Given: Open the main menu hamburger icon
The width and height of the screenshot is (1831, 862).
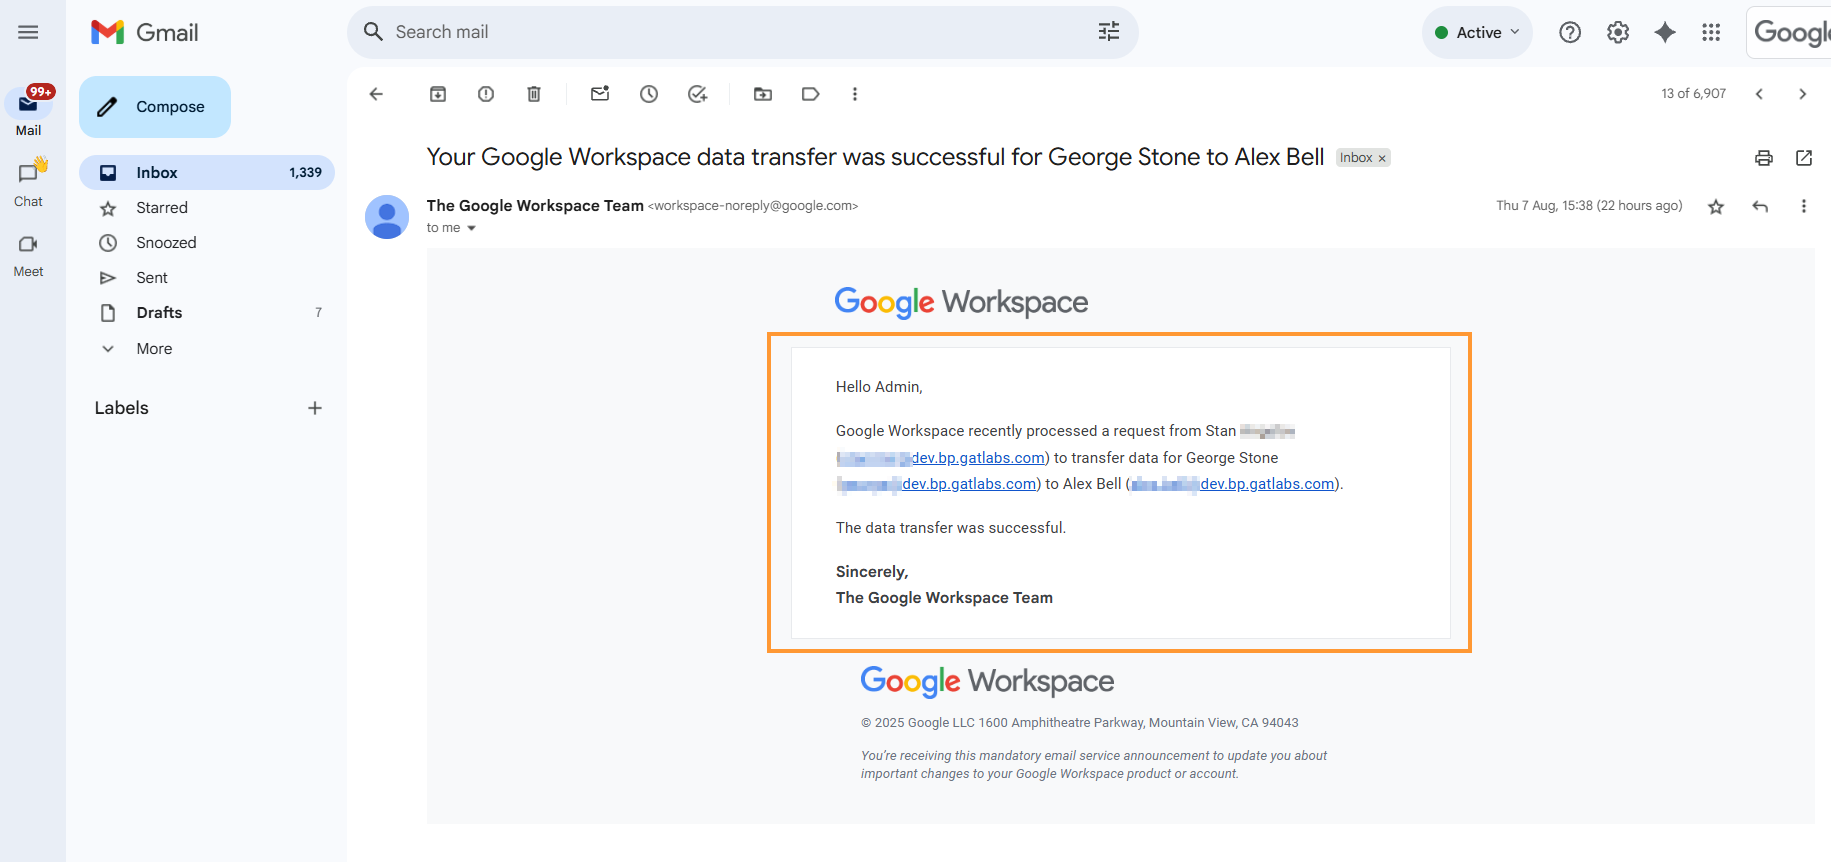Looking at the screenshot, I should pyautogui.click(x=28, y=32).
